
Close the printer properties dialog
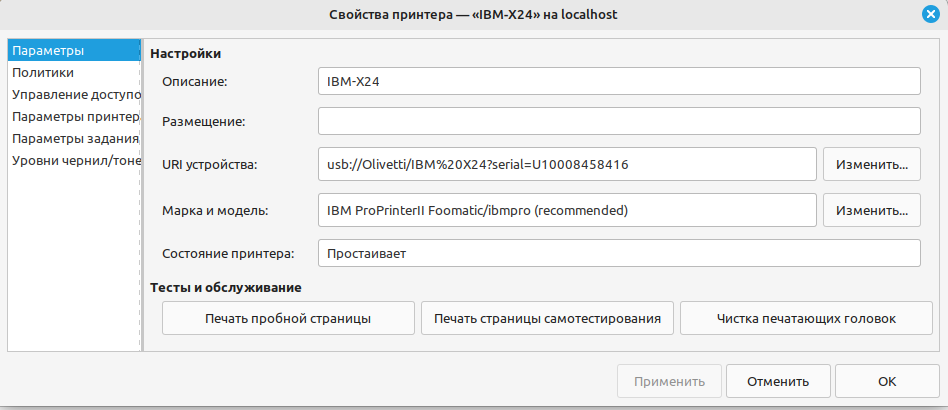930,15
